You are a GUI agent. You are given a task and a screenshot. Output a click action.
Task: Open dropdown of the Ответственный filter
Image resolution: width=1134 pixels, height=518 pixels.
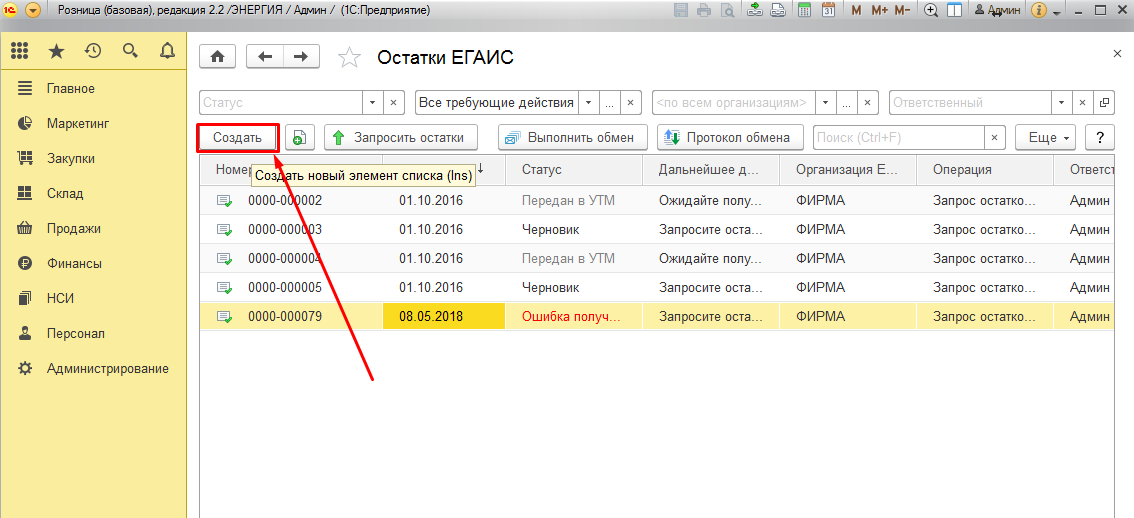coord(1062,103)
